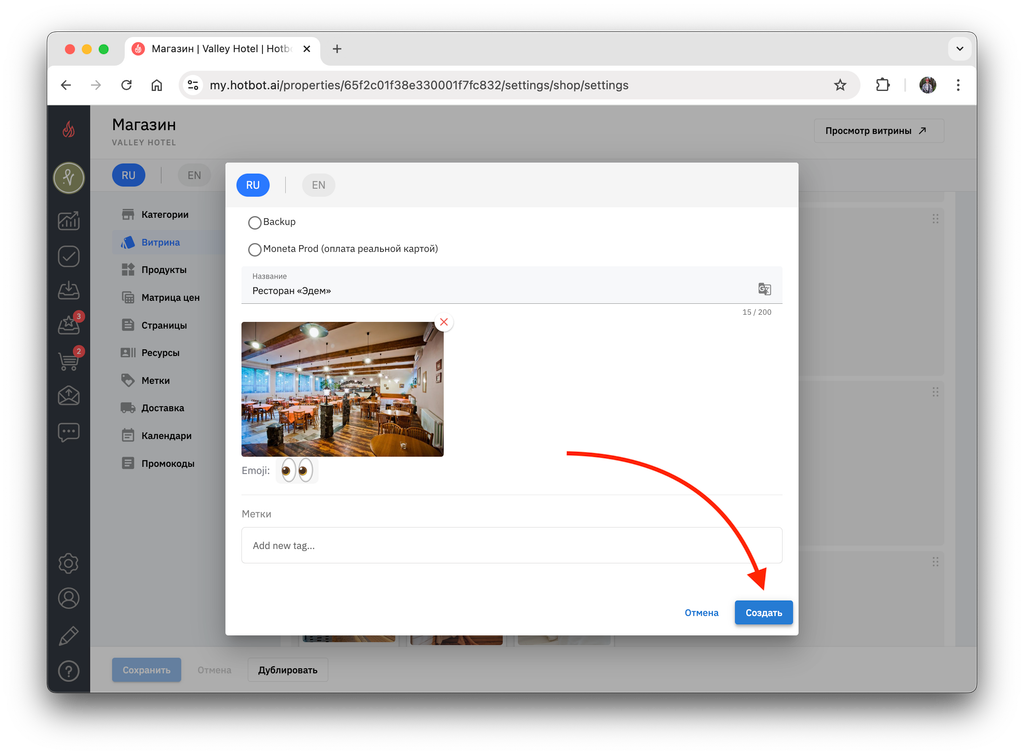Screen dimensions: 1024x755
Task: Close the Магазин browser tab
Action: 306,49
